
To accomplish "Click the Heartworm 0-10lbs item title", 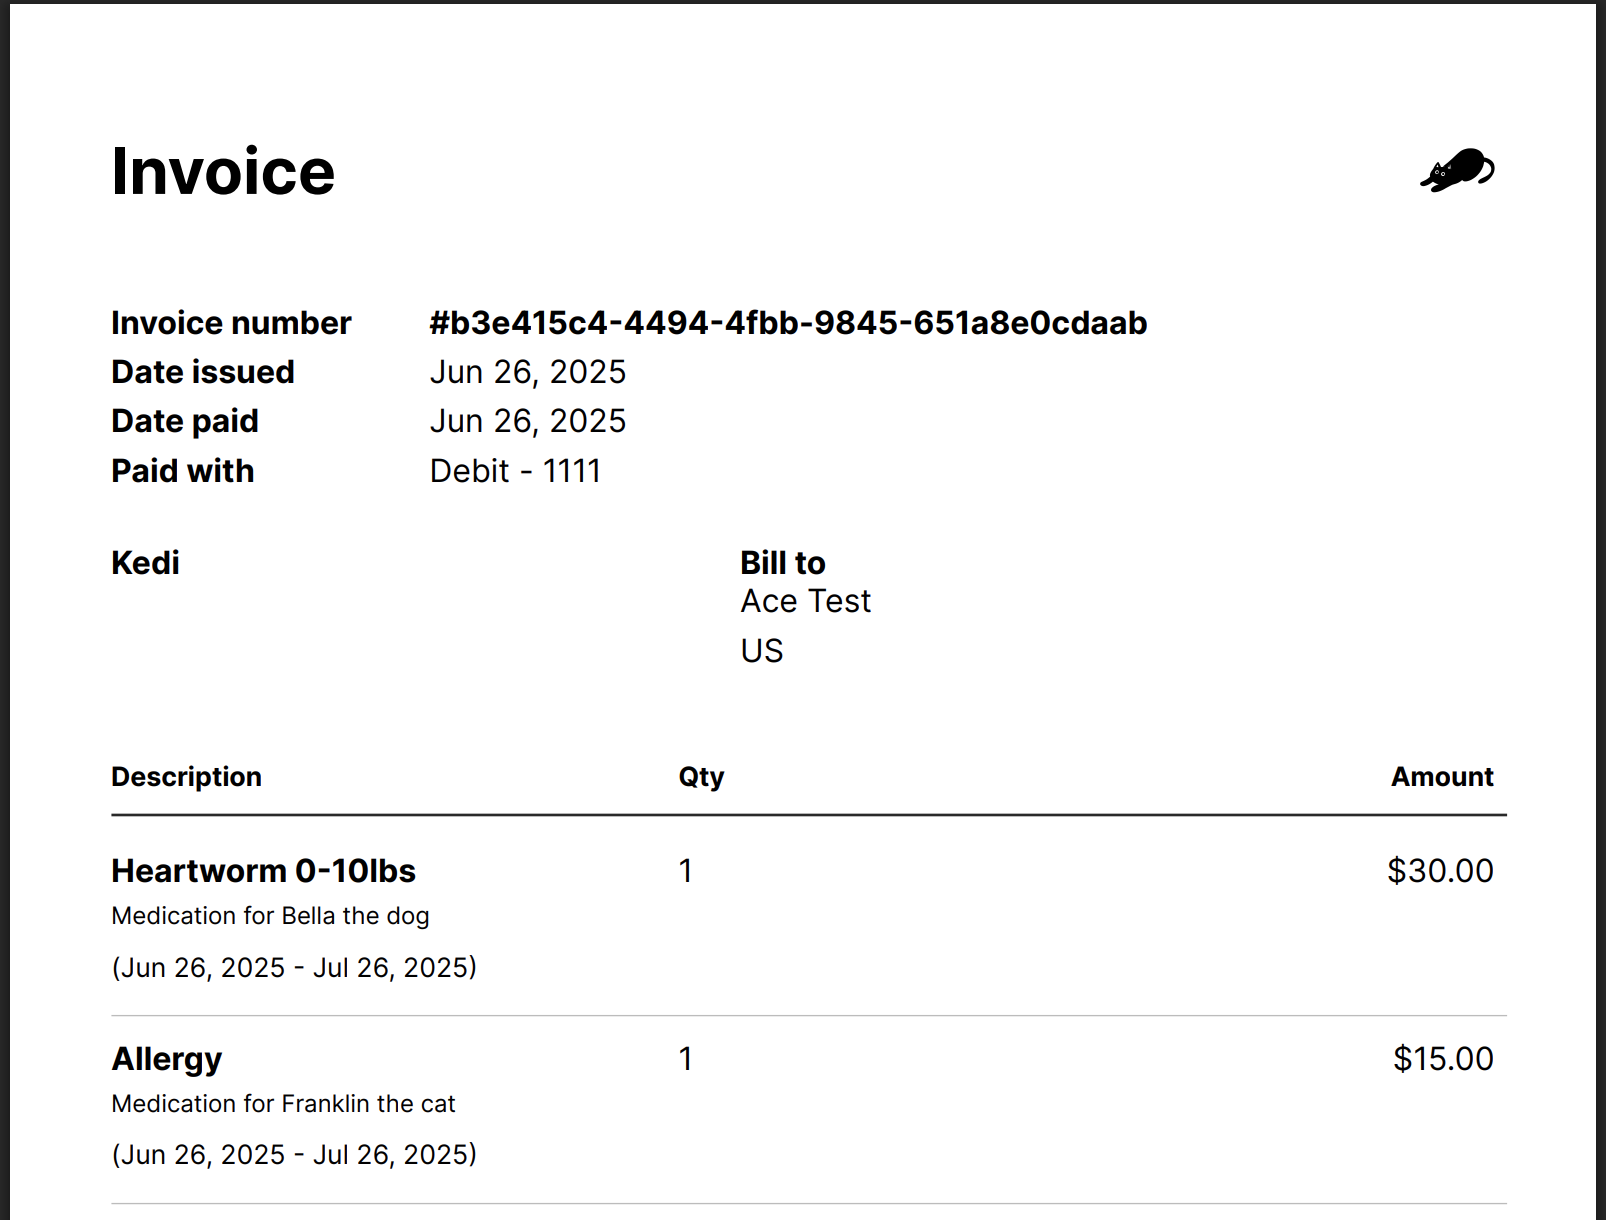I will click(x=264, y=871).
